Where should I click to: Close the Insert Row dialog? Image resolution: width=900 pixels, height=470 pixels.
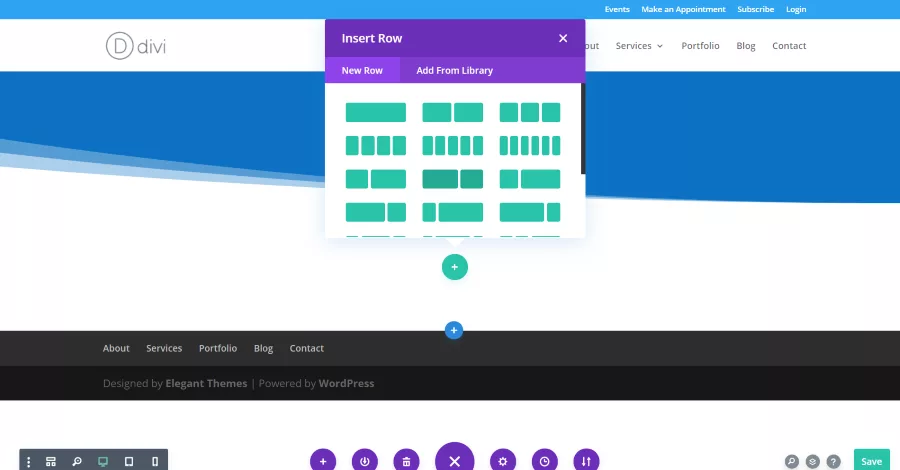[562, 38]
